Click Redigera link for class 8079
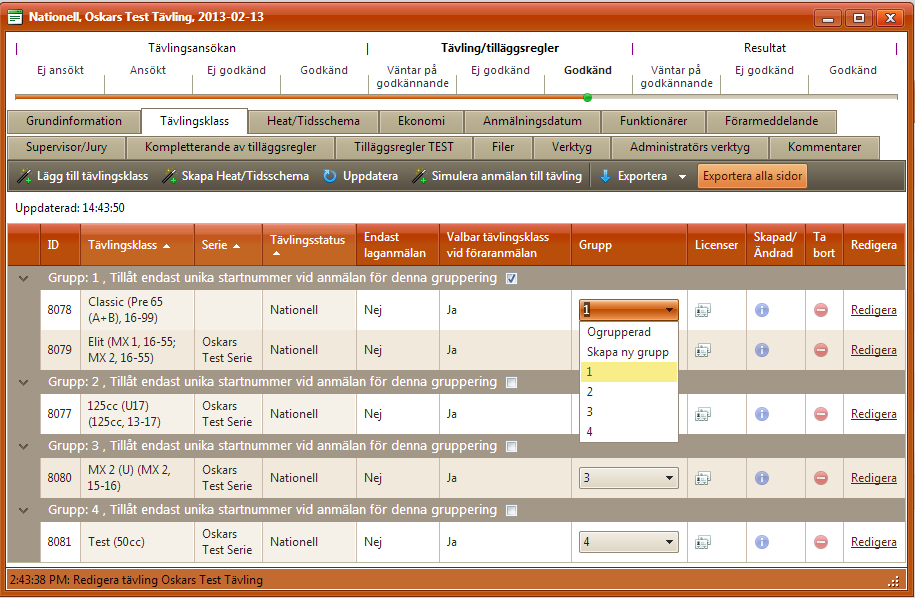Screen dimensions: 915x598 click(x=874, y=350)
